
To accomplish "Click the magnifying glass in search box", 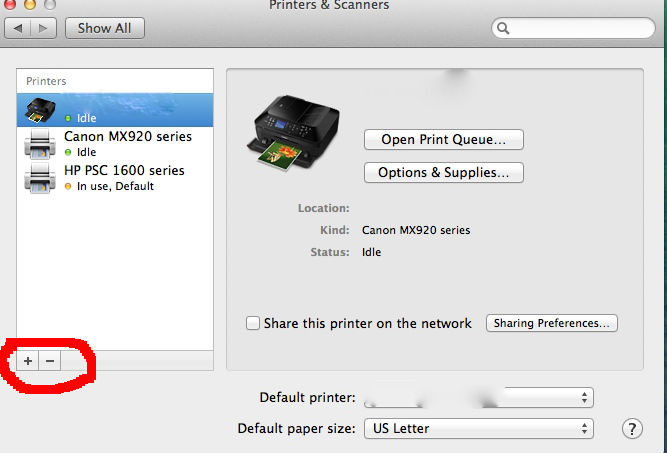I will click(x=504, y=29).
